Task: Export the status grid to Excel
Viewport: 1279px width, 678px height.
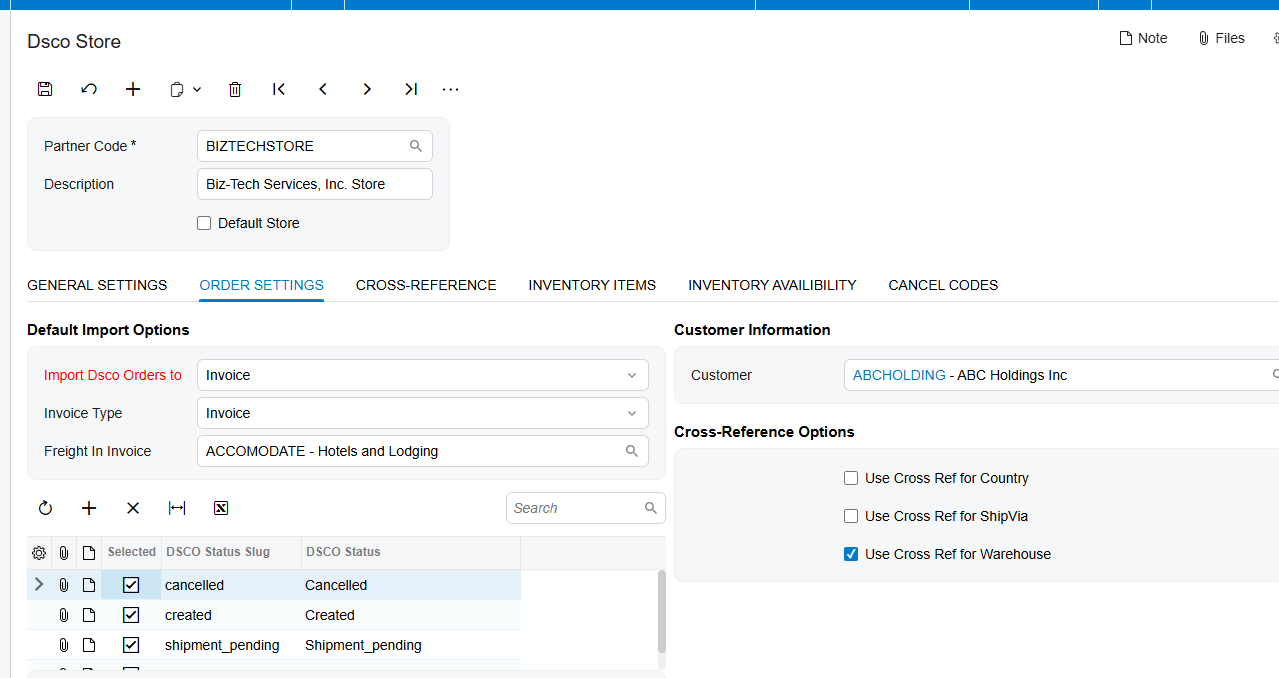Action: pyautogui.click(x=221, y=508)
